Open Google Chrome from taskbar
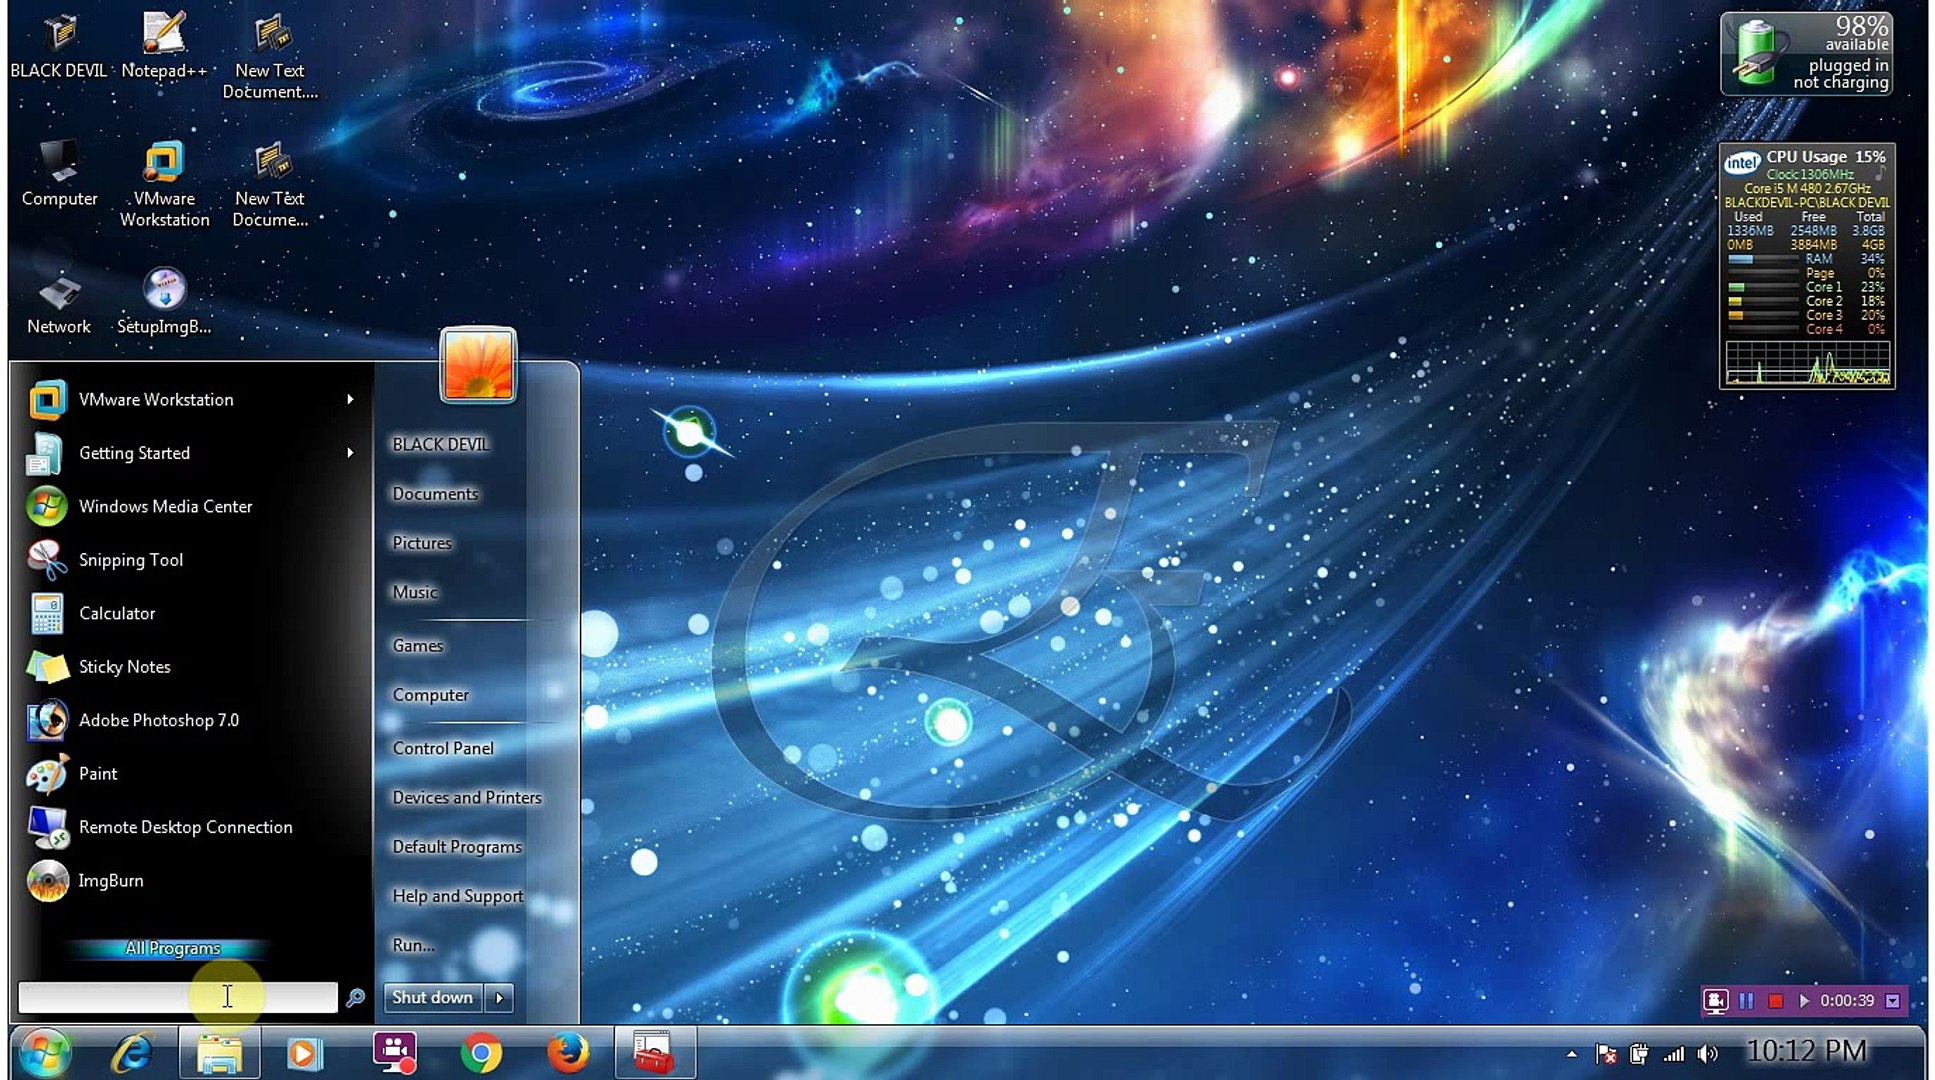The height and width of the screenshot is (1080, 1935). point(481,1053)
